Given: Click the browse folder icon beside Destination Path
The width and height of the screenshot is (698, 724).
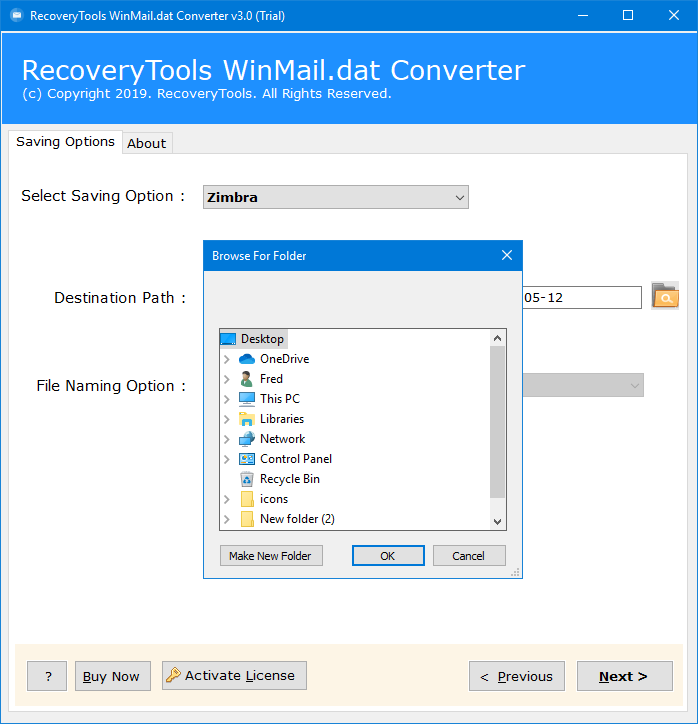Looking at the screenshot, I should click(x=665, y=296).
